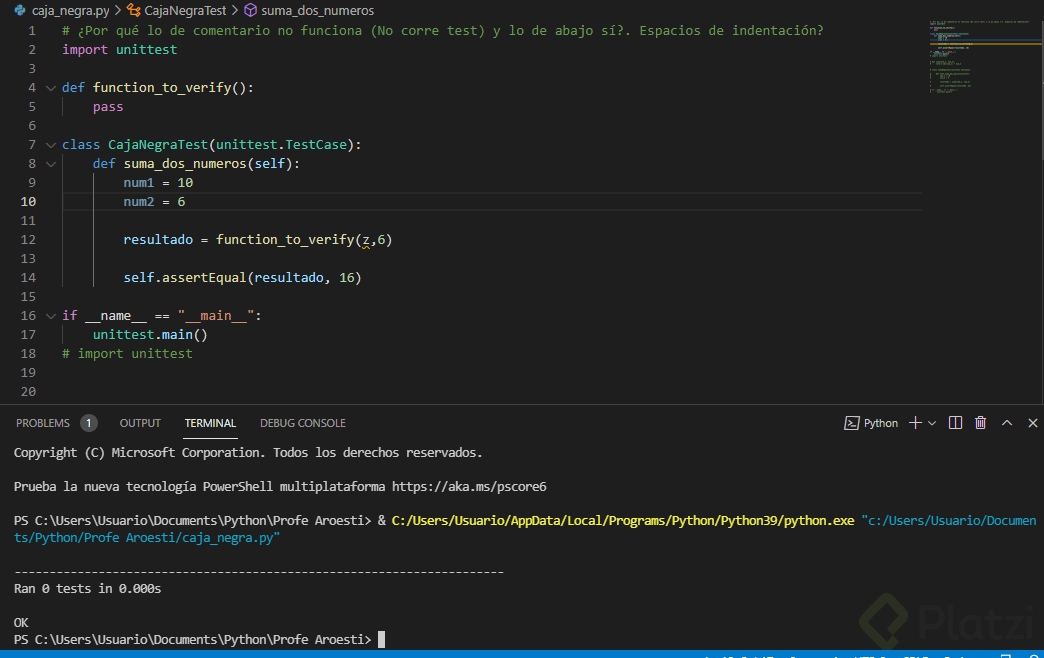The width and height of the screenshot is (1044, 658).
Task: Click 'pass' statement on line 5
Action: pyautogui.click(x=108, y=107)
